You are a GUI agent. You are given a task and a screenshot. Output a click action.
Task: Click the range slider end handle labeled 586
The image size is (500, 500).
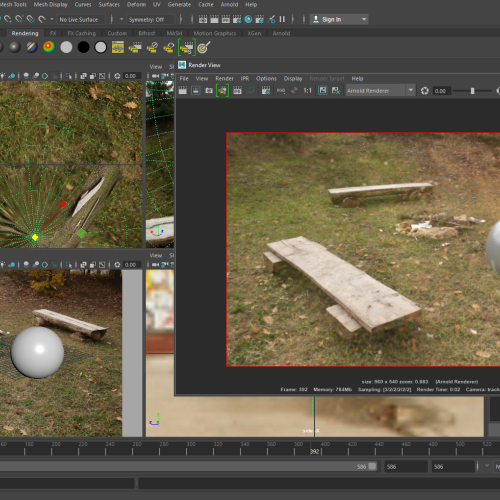(372, 466)
